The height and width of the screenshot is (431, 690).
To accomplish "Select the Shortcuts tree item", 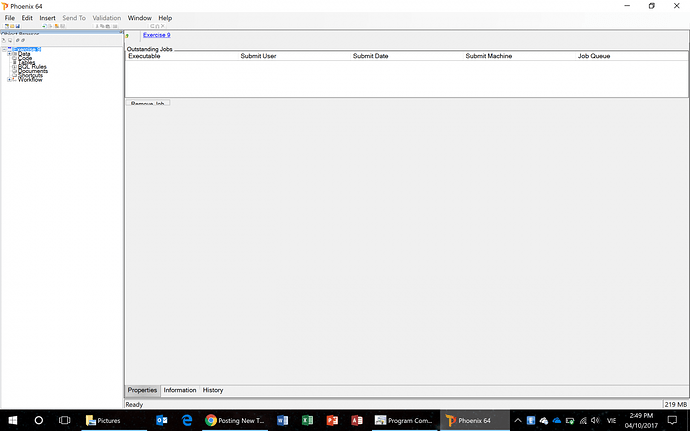I will coord(30,76).
